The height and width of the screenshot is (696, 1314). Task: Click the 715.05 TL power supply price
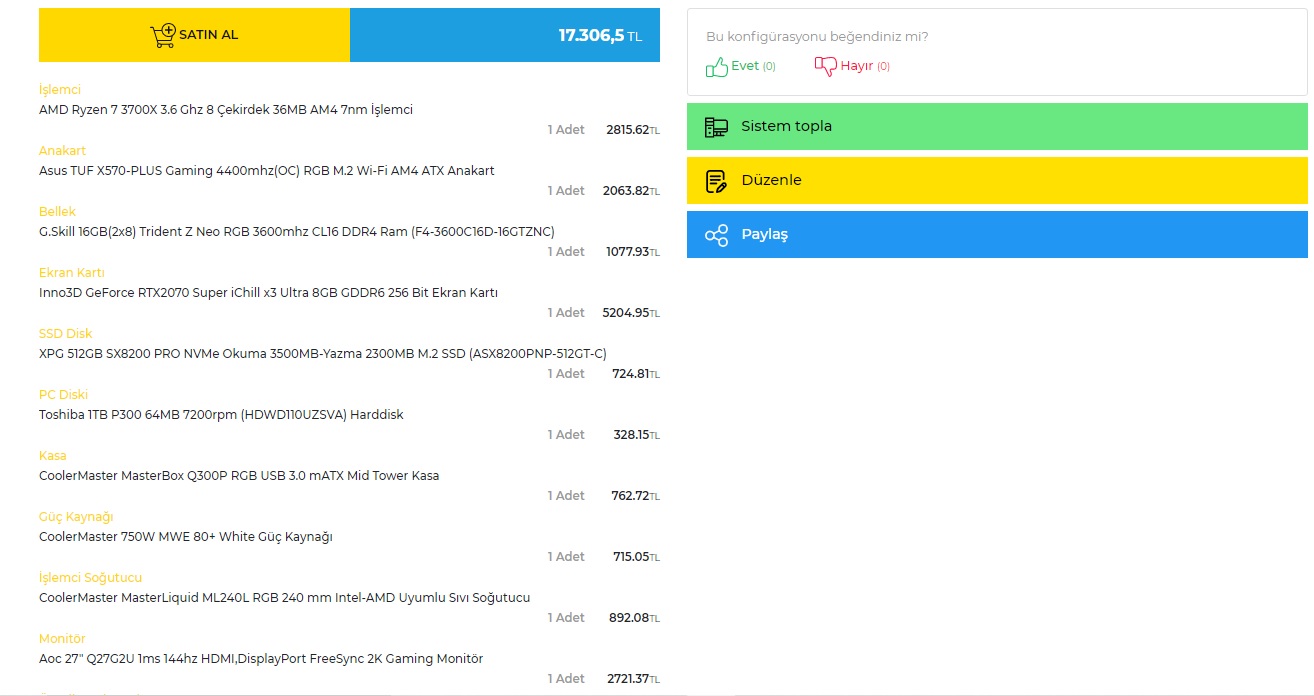pos(637,557)
